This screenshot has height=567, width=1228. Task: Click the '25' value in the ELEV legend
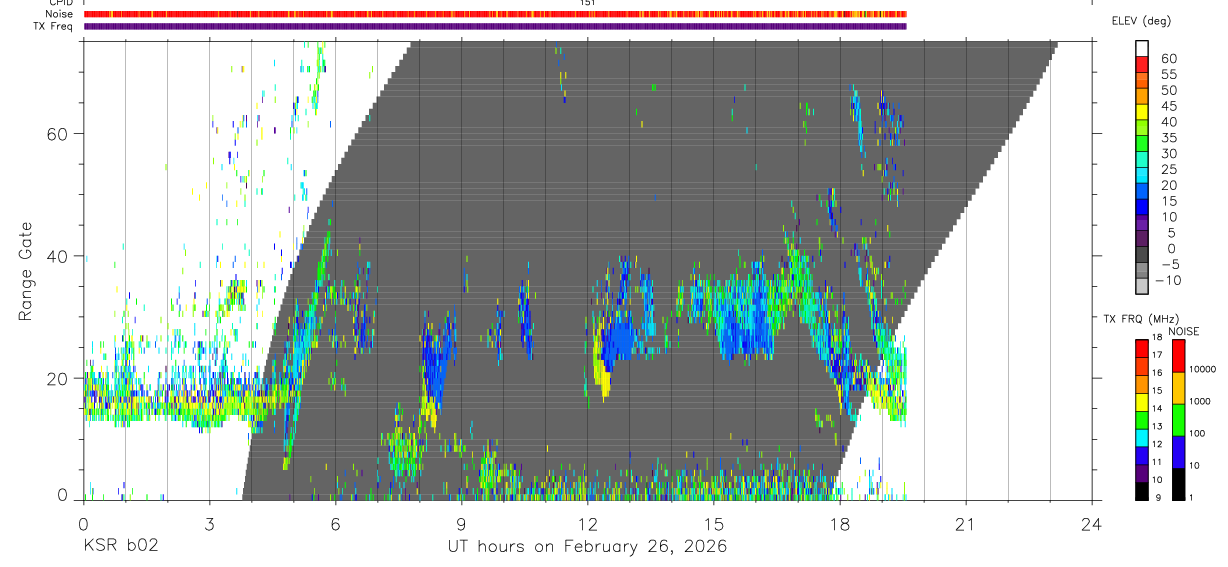[1167, 169]
